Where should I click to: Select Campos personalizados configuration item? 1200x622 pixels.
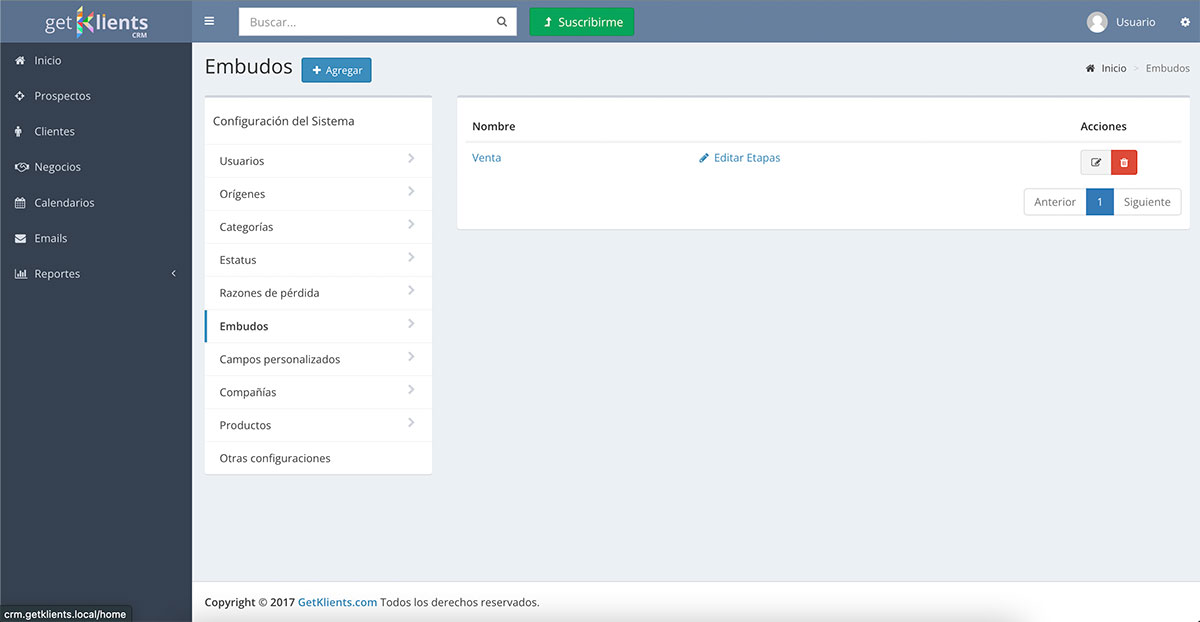point(280,359)
